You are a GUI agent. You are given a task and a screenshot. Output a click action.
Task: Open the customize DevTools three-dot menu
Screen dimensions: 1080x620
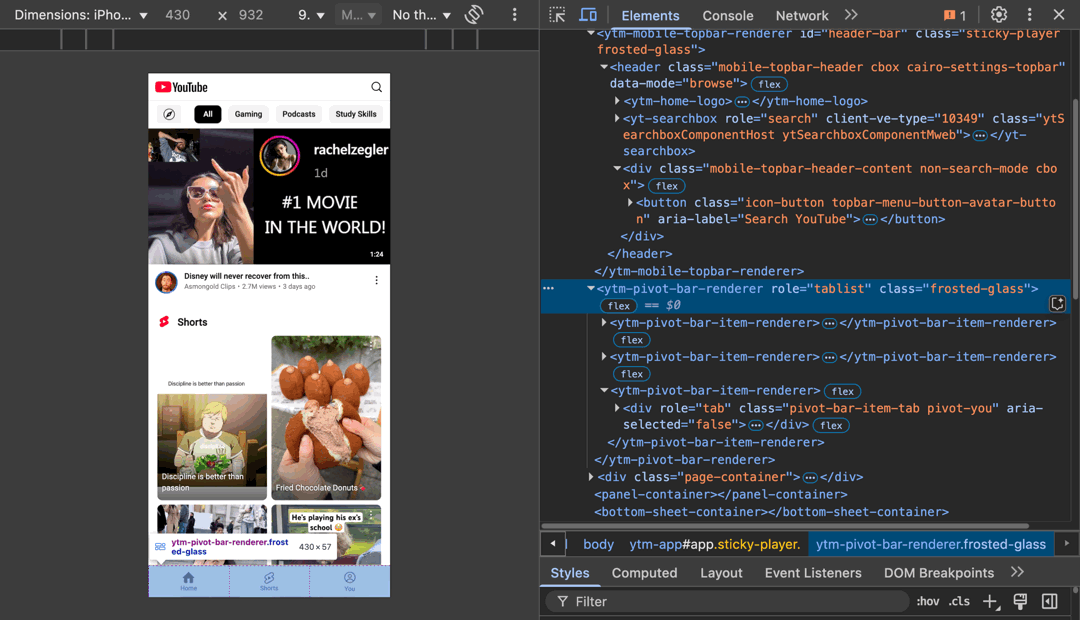coord(1029,14)
